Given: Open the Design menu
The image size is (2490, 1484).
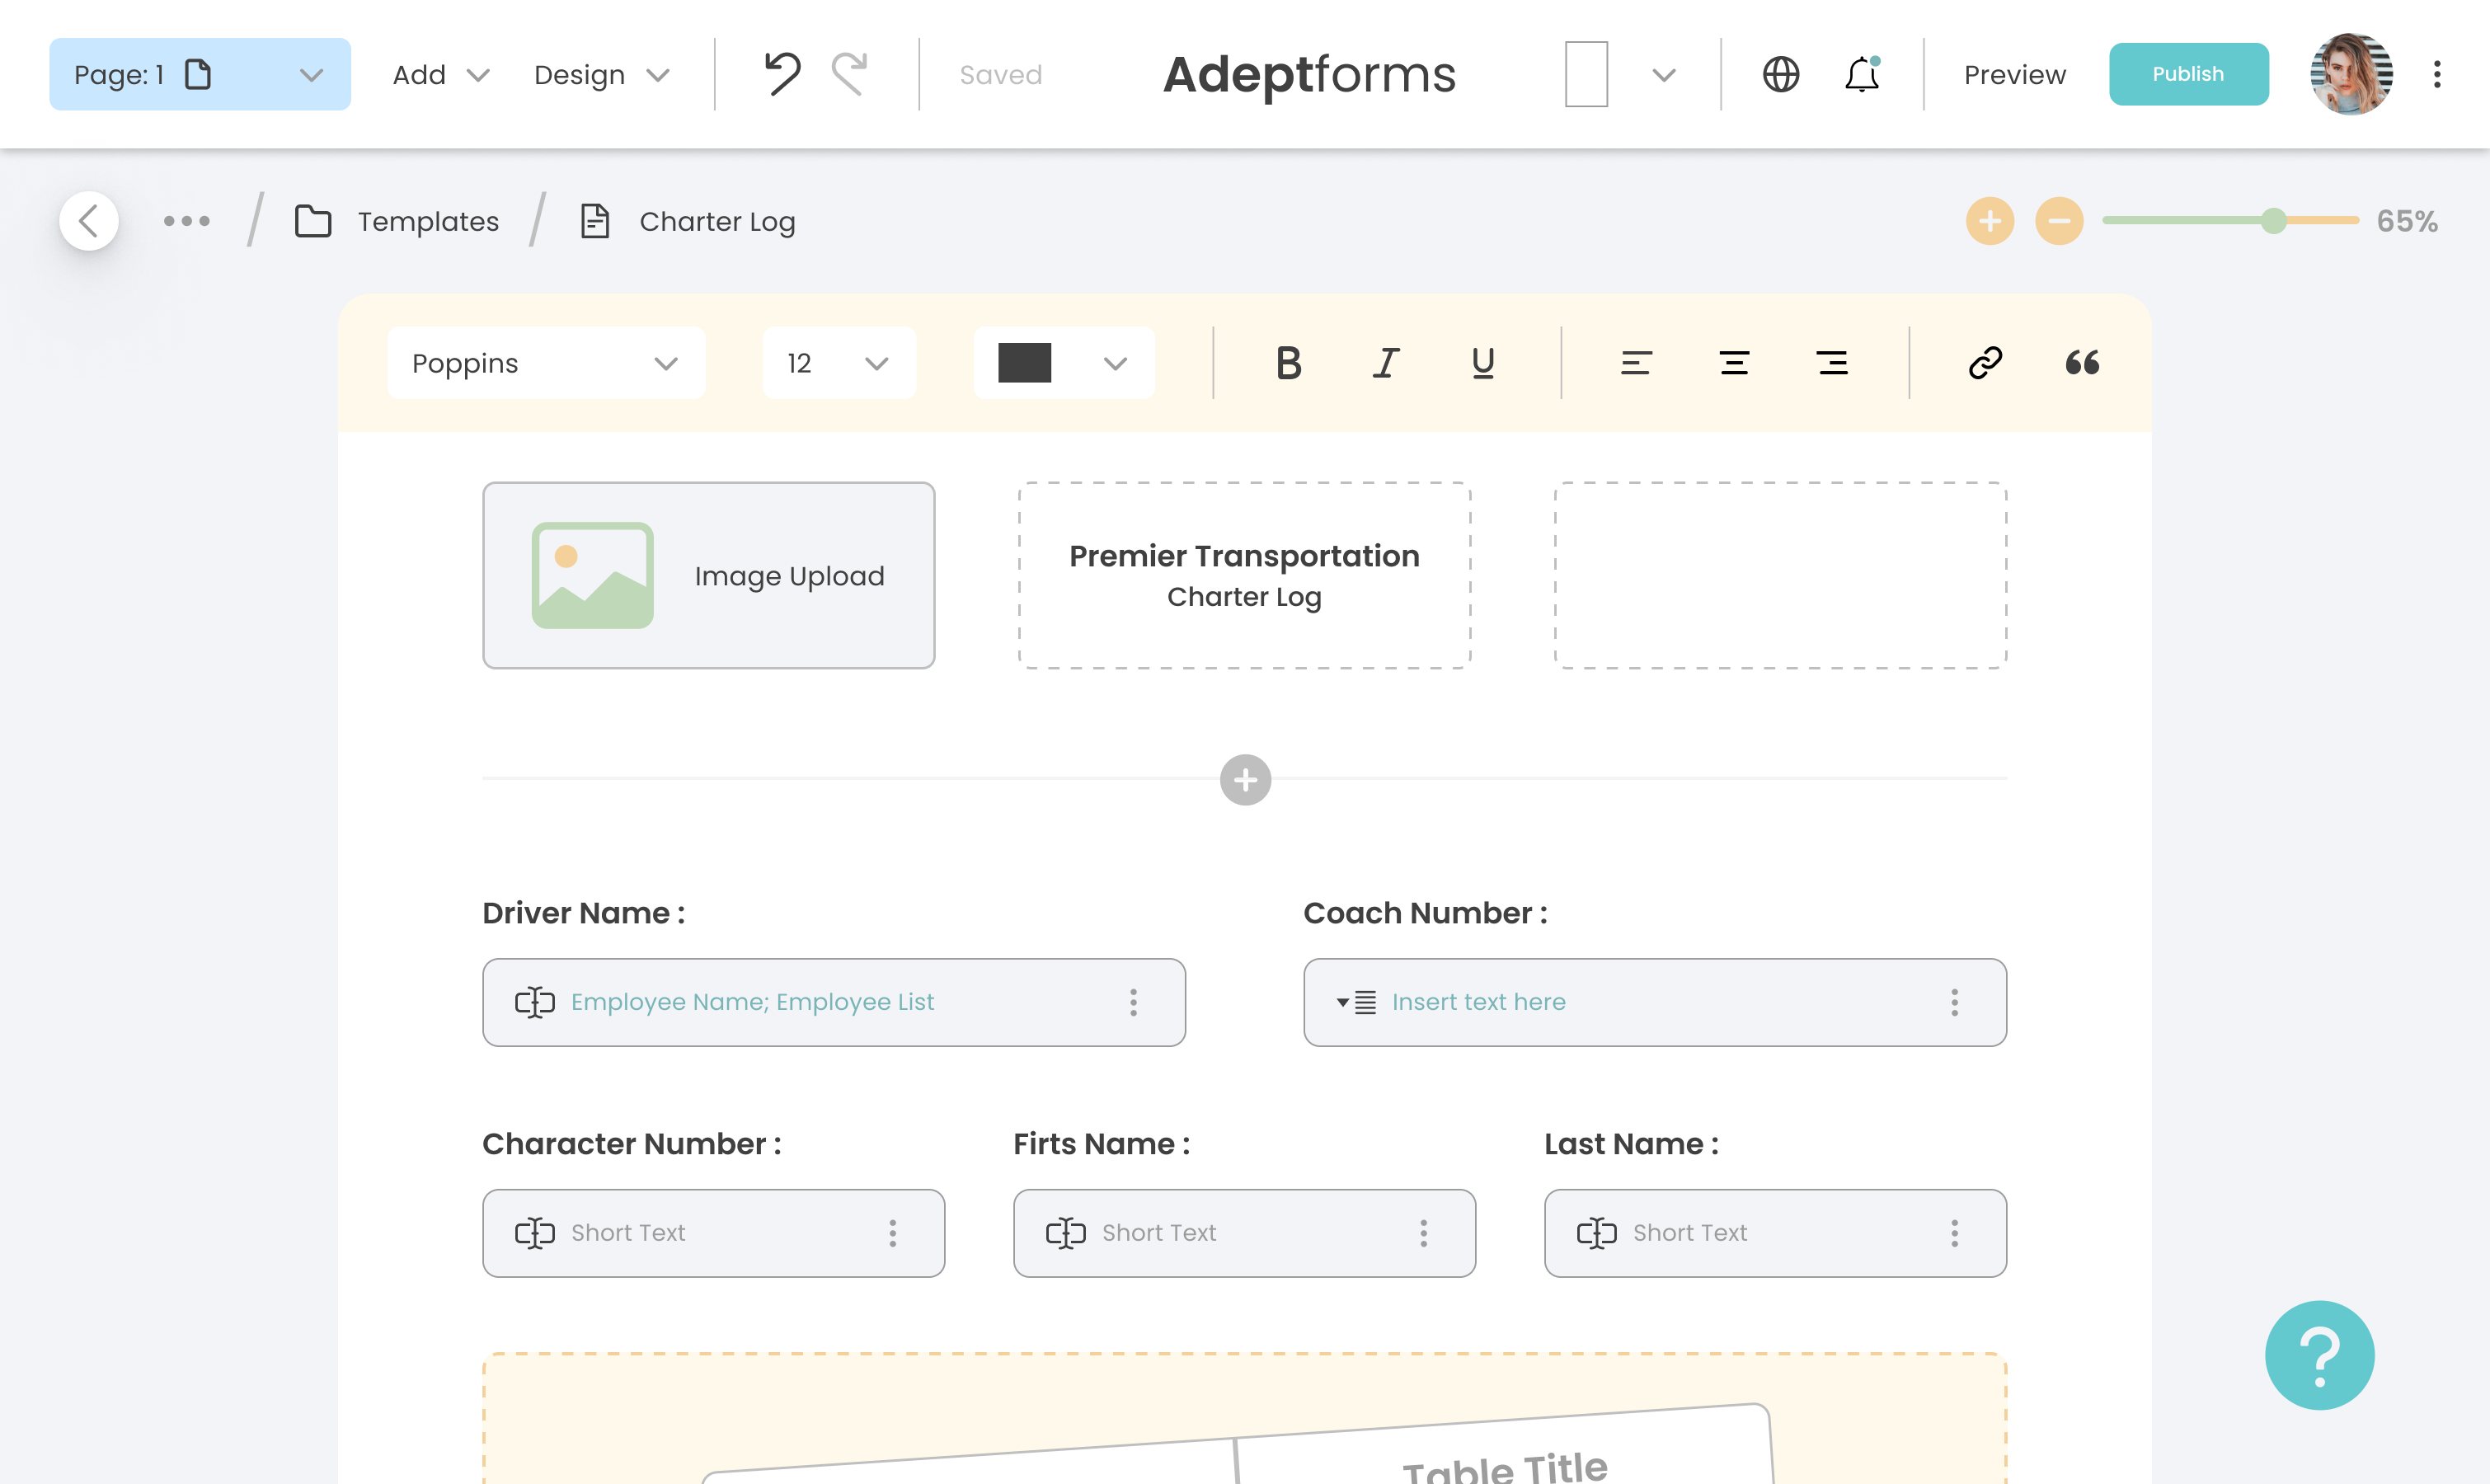Looking at the screenshot, I should pos(601,75).
